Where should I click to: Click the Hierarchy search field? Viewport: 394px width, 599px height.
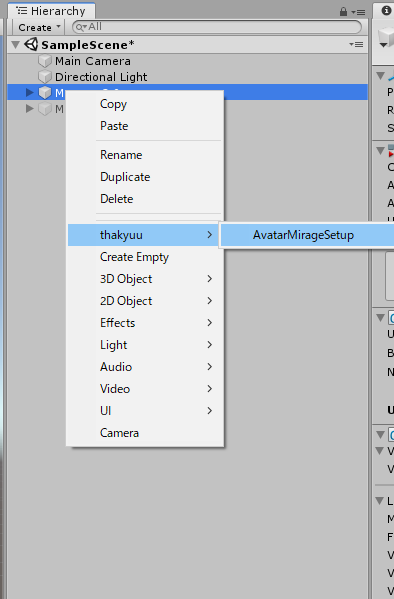[217, 27]
